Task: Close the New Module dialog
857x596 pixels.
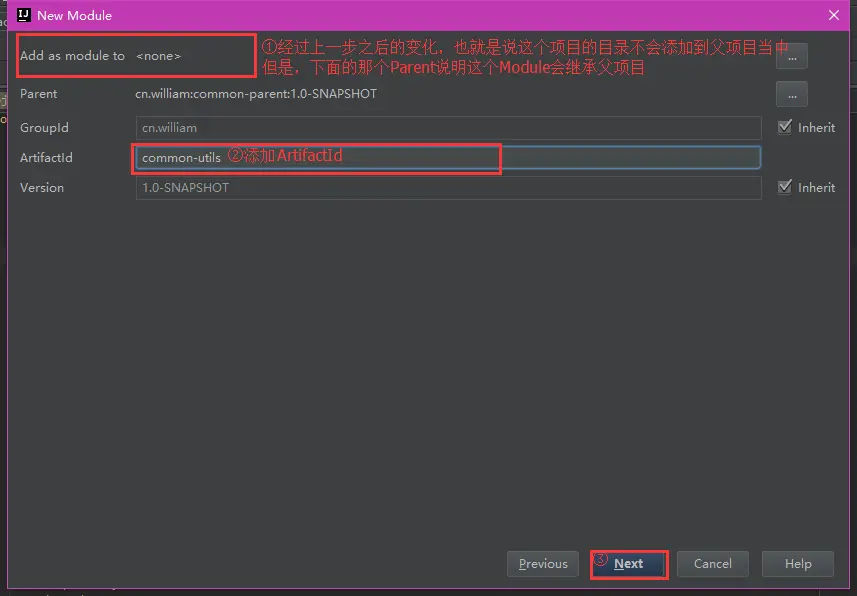Action: click(x=833, y=15)
